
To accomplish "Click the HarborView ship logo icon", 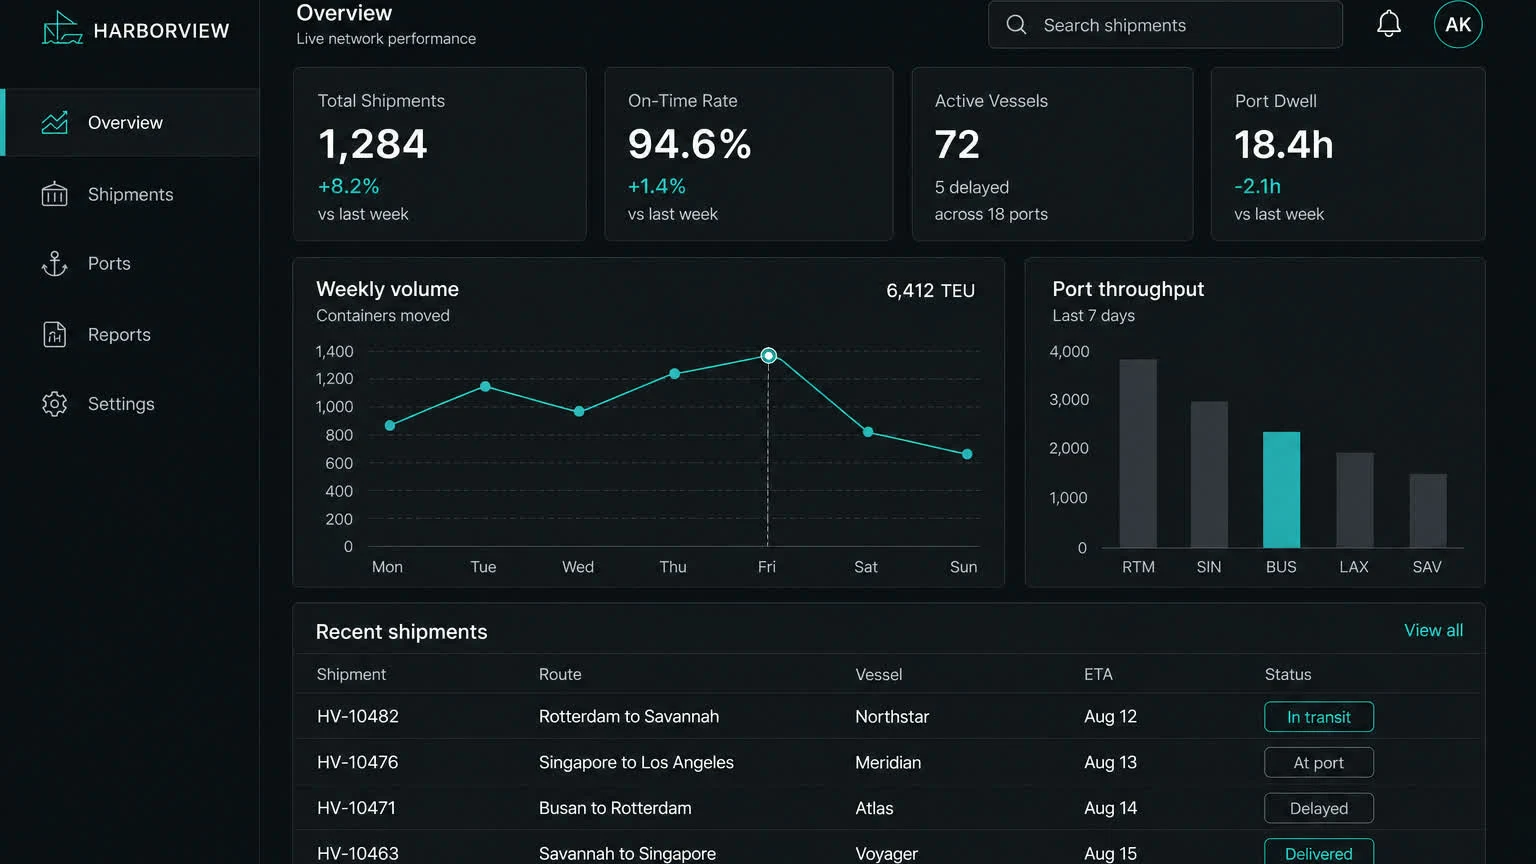I will (62, 28).
